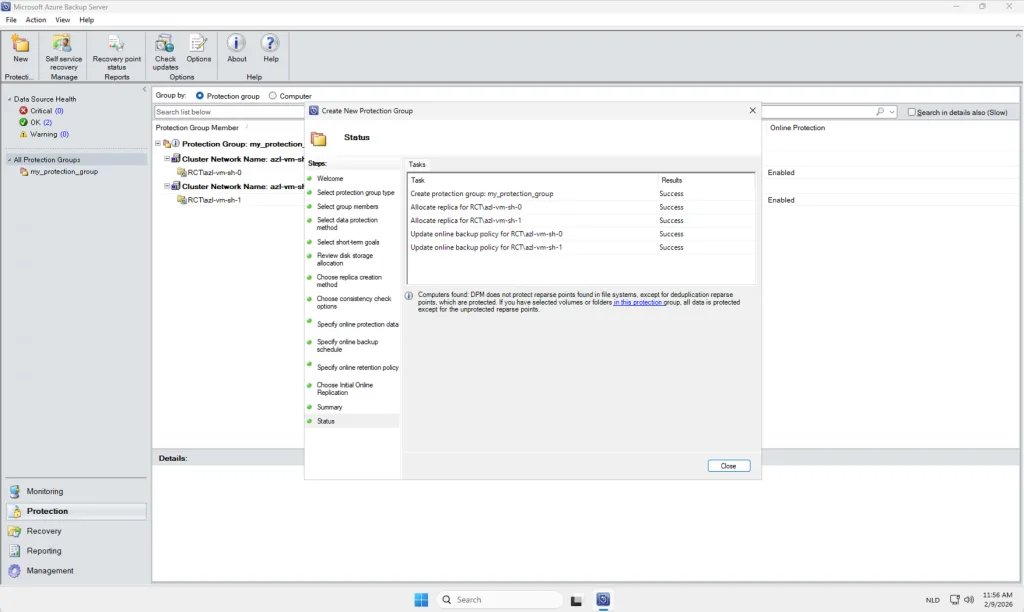Click the Check updates icon
This screenshot has height=612, width=1024.
point(165,44)
